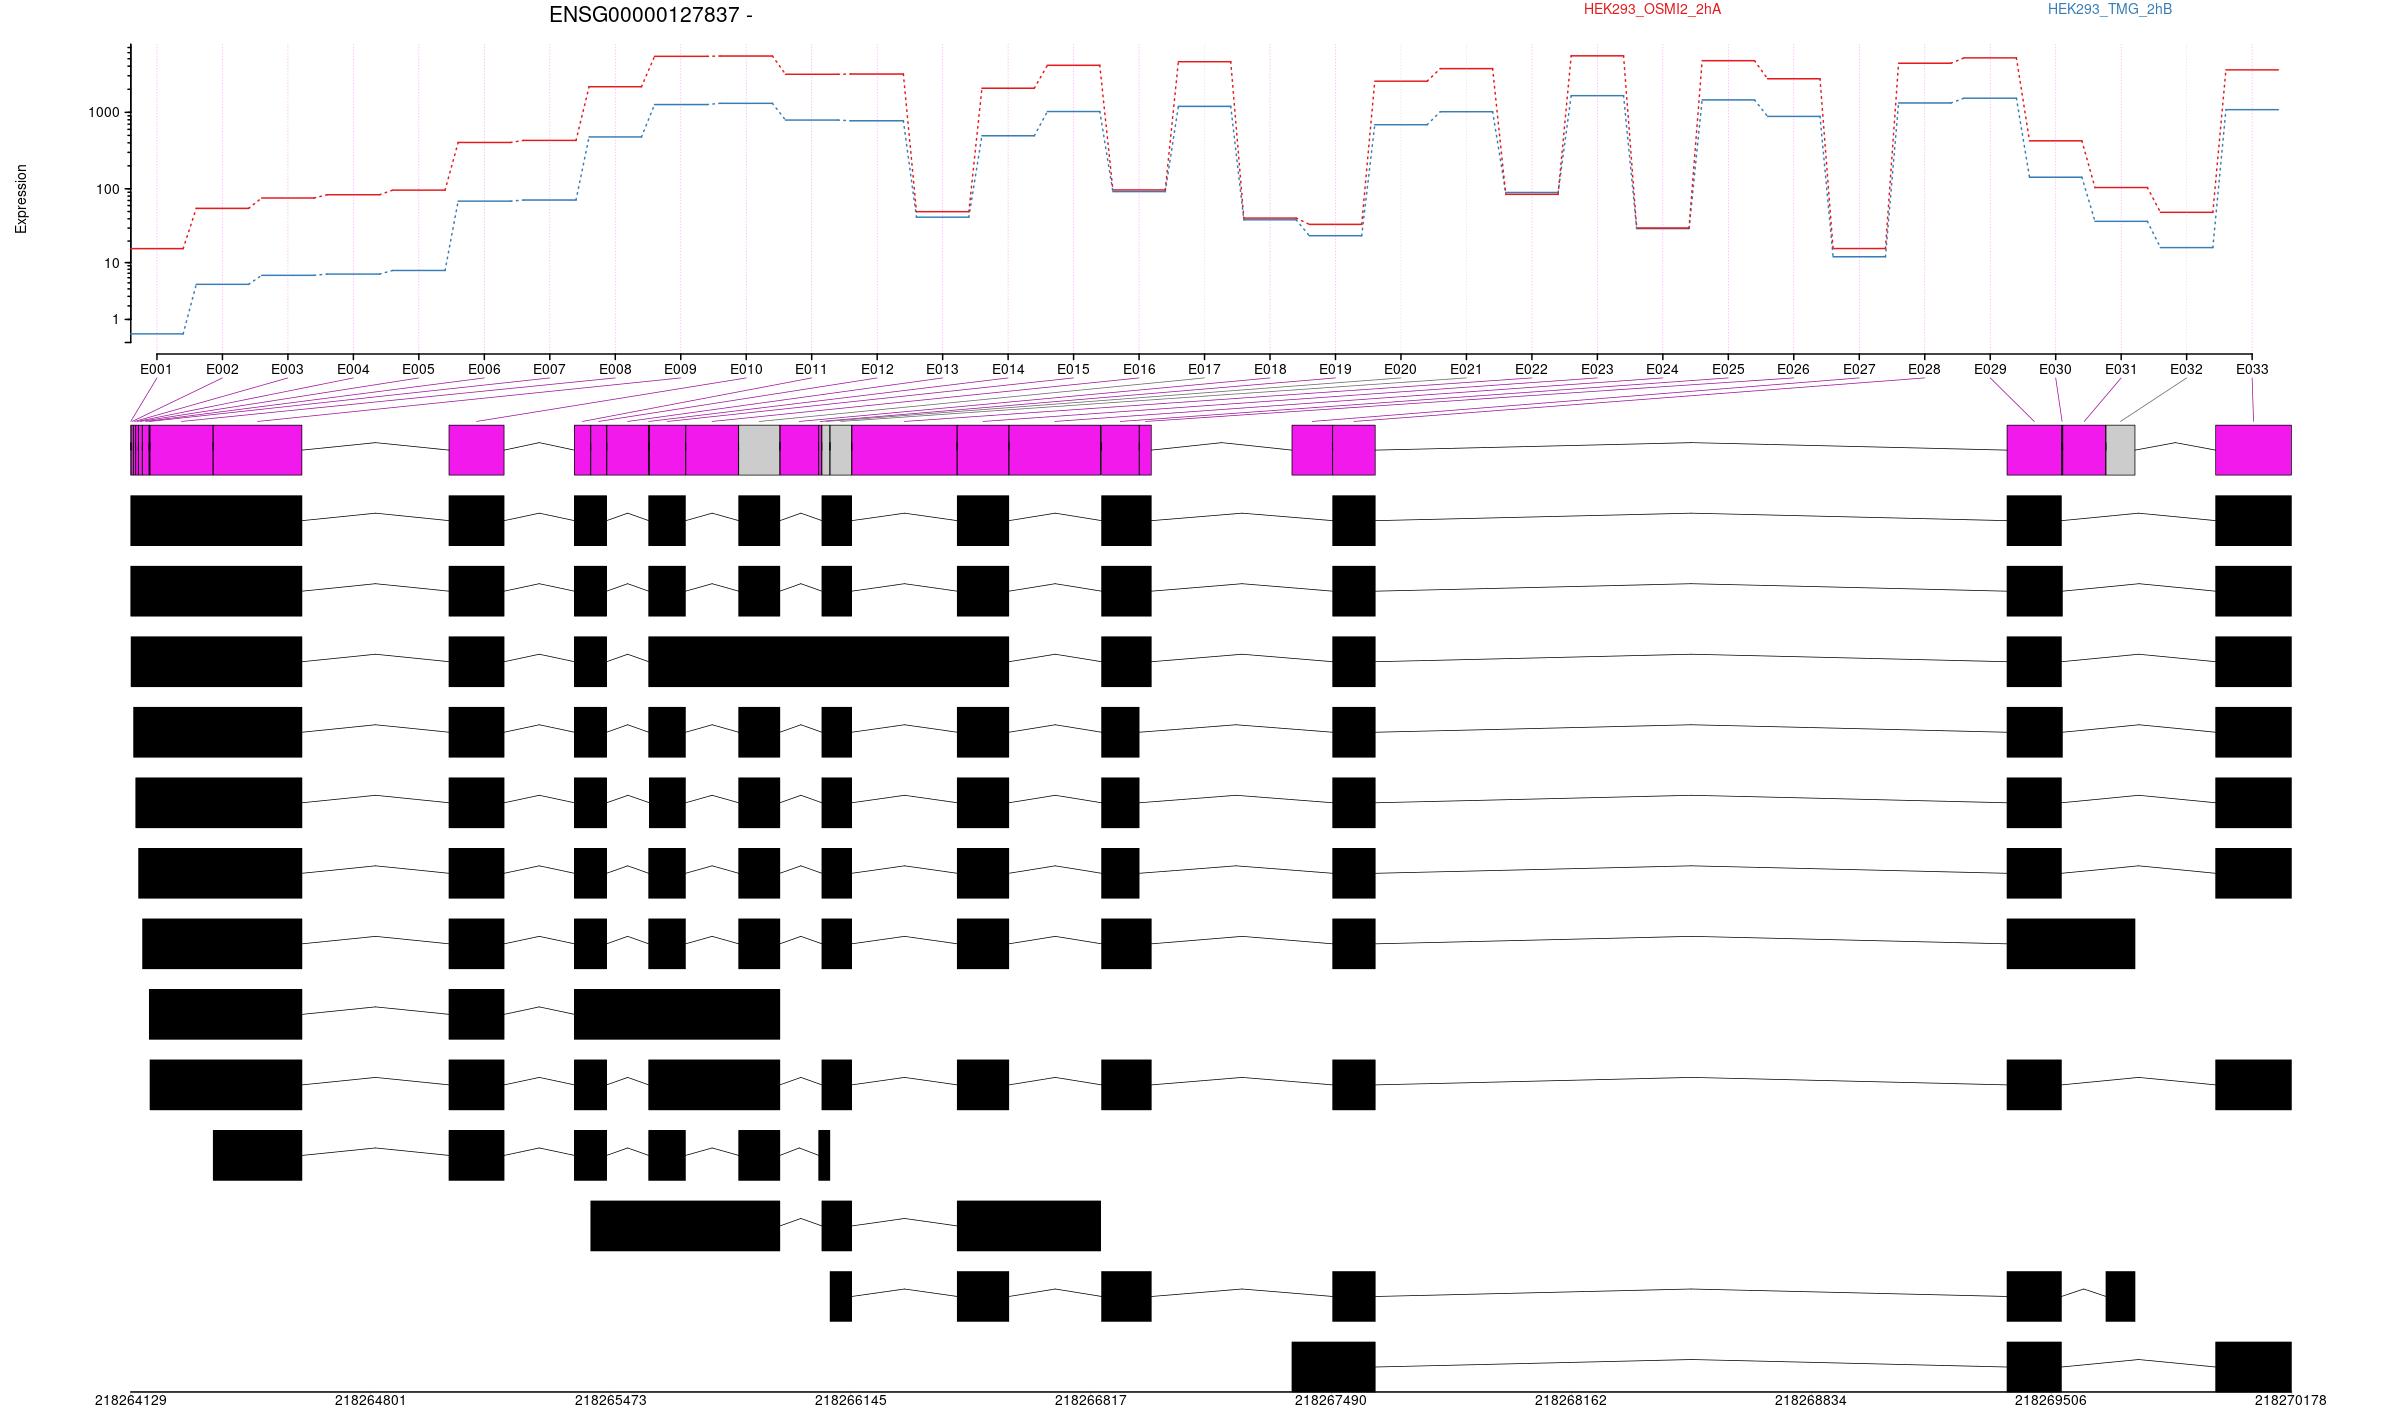Click exon label E030
Viewport: 2400px width, 1420px height.
(x=2055, y=369)
